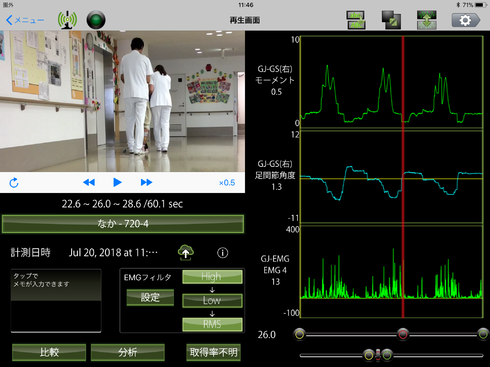Click the right green range handle on timeline
490x367 pixels.
(x=483, y=334)
